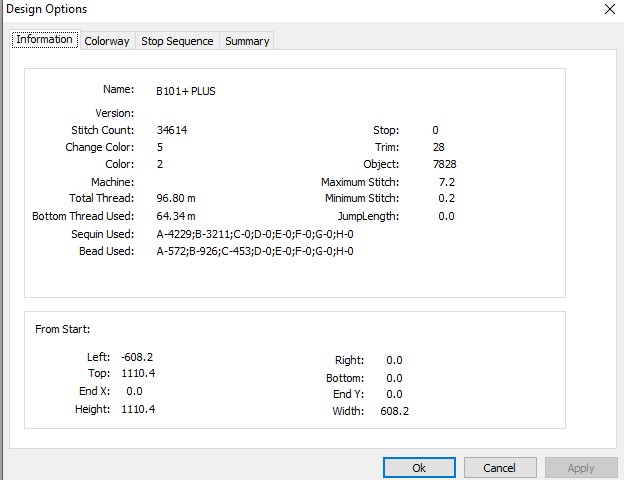Screen dimensions: 624x480
Task: Click the Trim value 28
Action: point(439,147)
